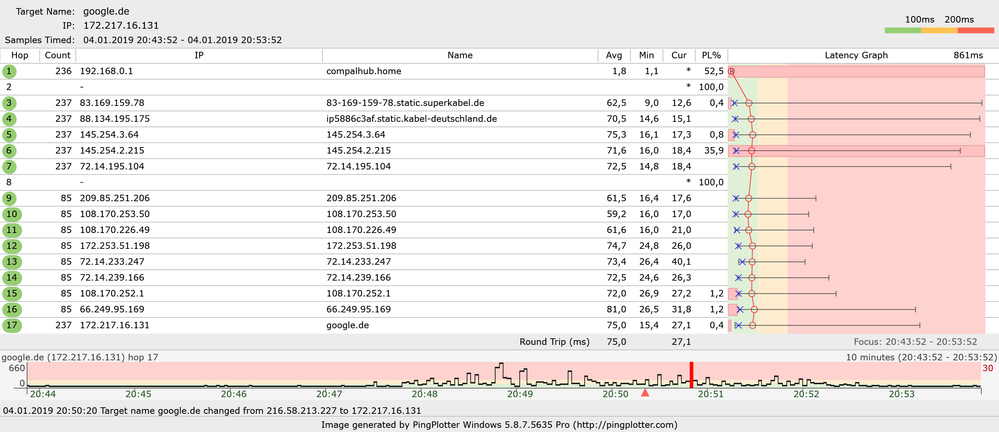This screenshot has width=999, height=432.
Task: Click the Avg column header
Action: pos(614,55)
